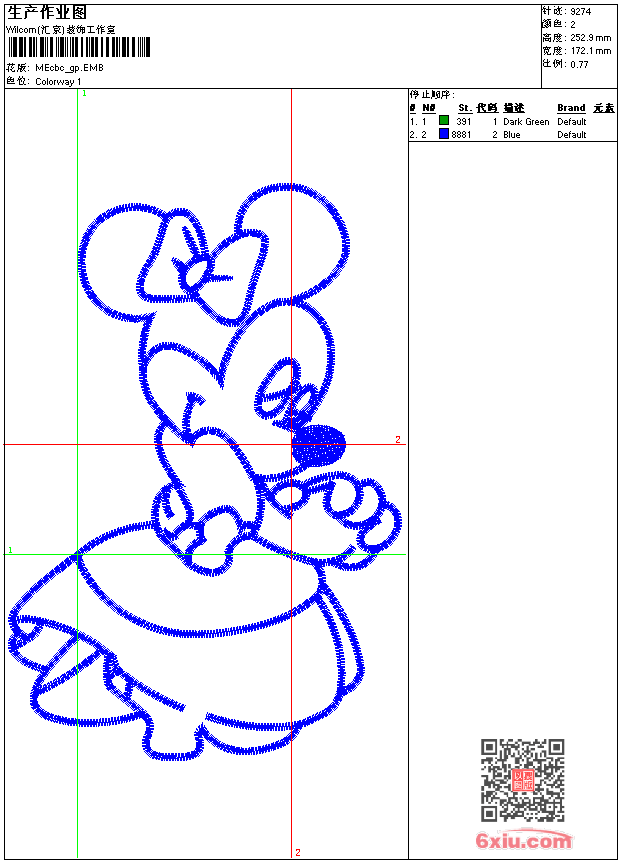Click the height value '252.9 mm'

(590, 38)
